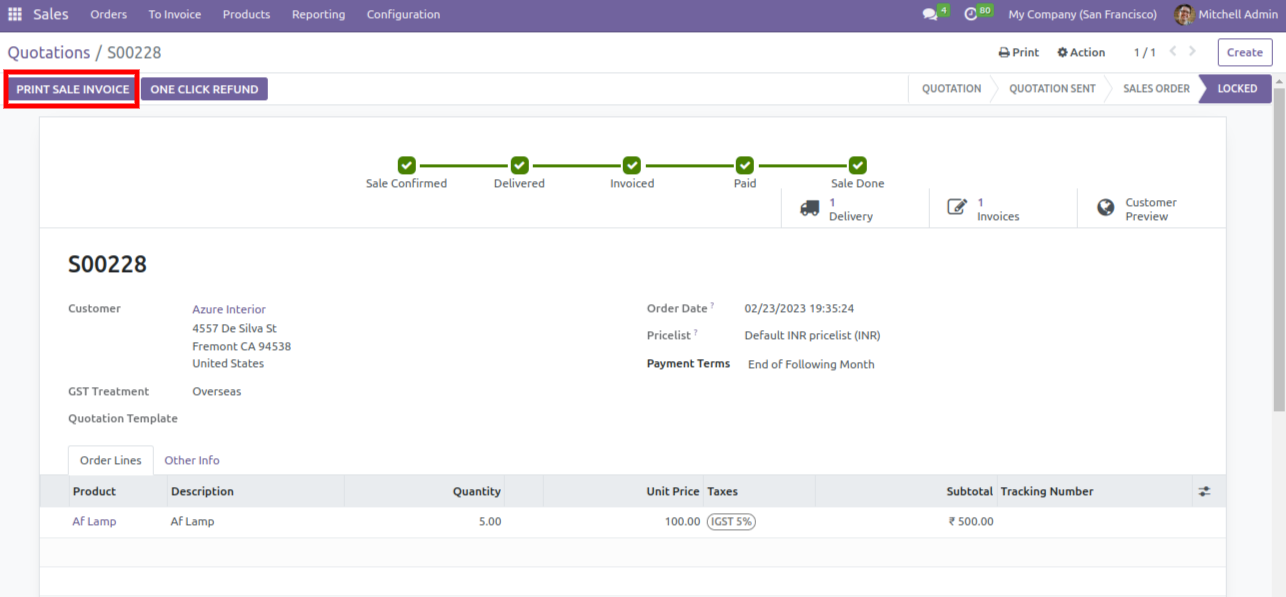Click Print Sale Invoice button
This screenshot has height=597, width=1286.
(x=73, y=89)
